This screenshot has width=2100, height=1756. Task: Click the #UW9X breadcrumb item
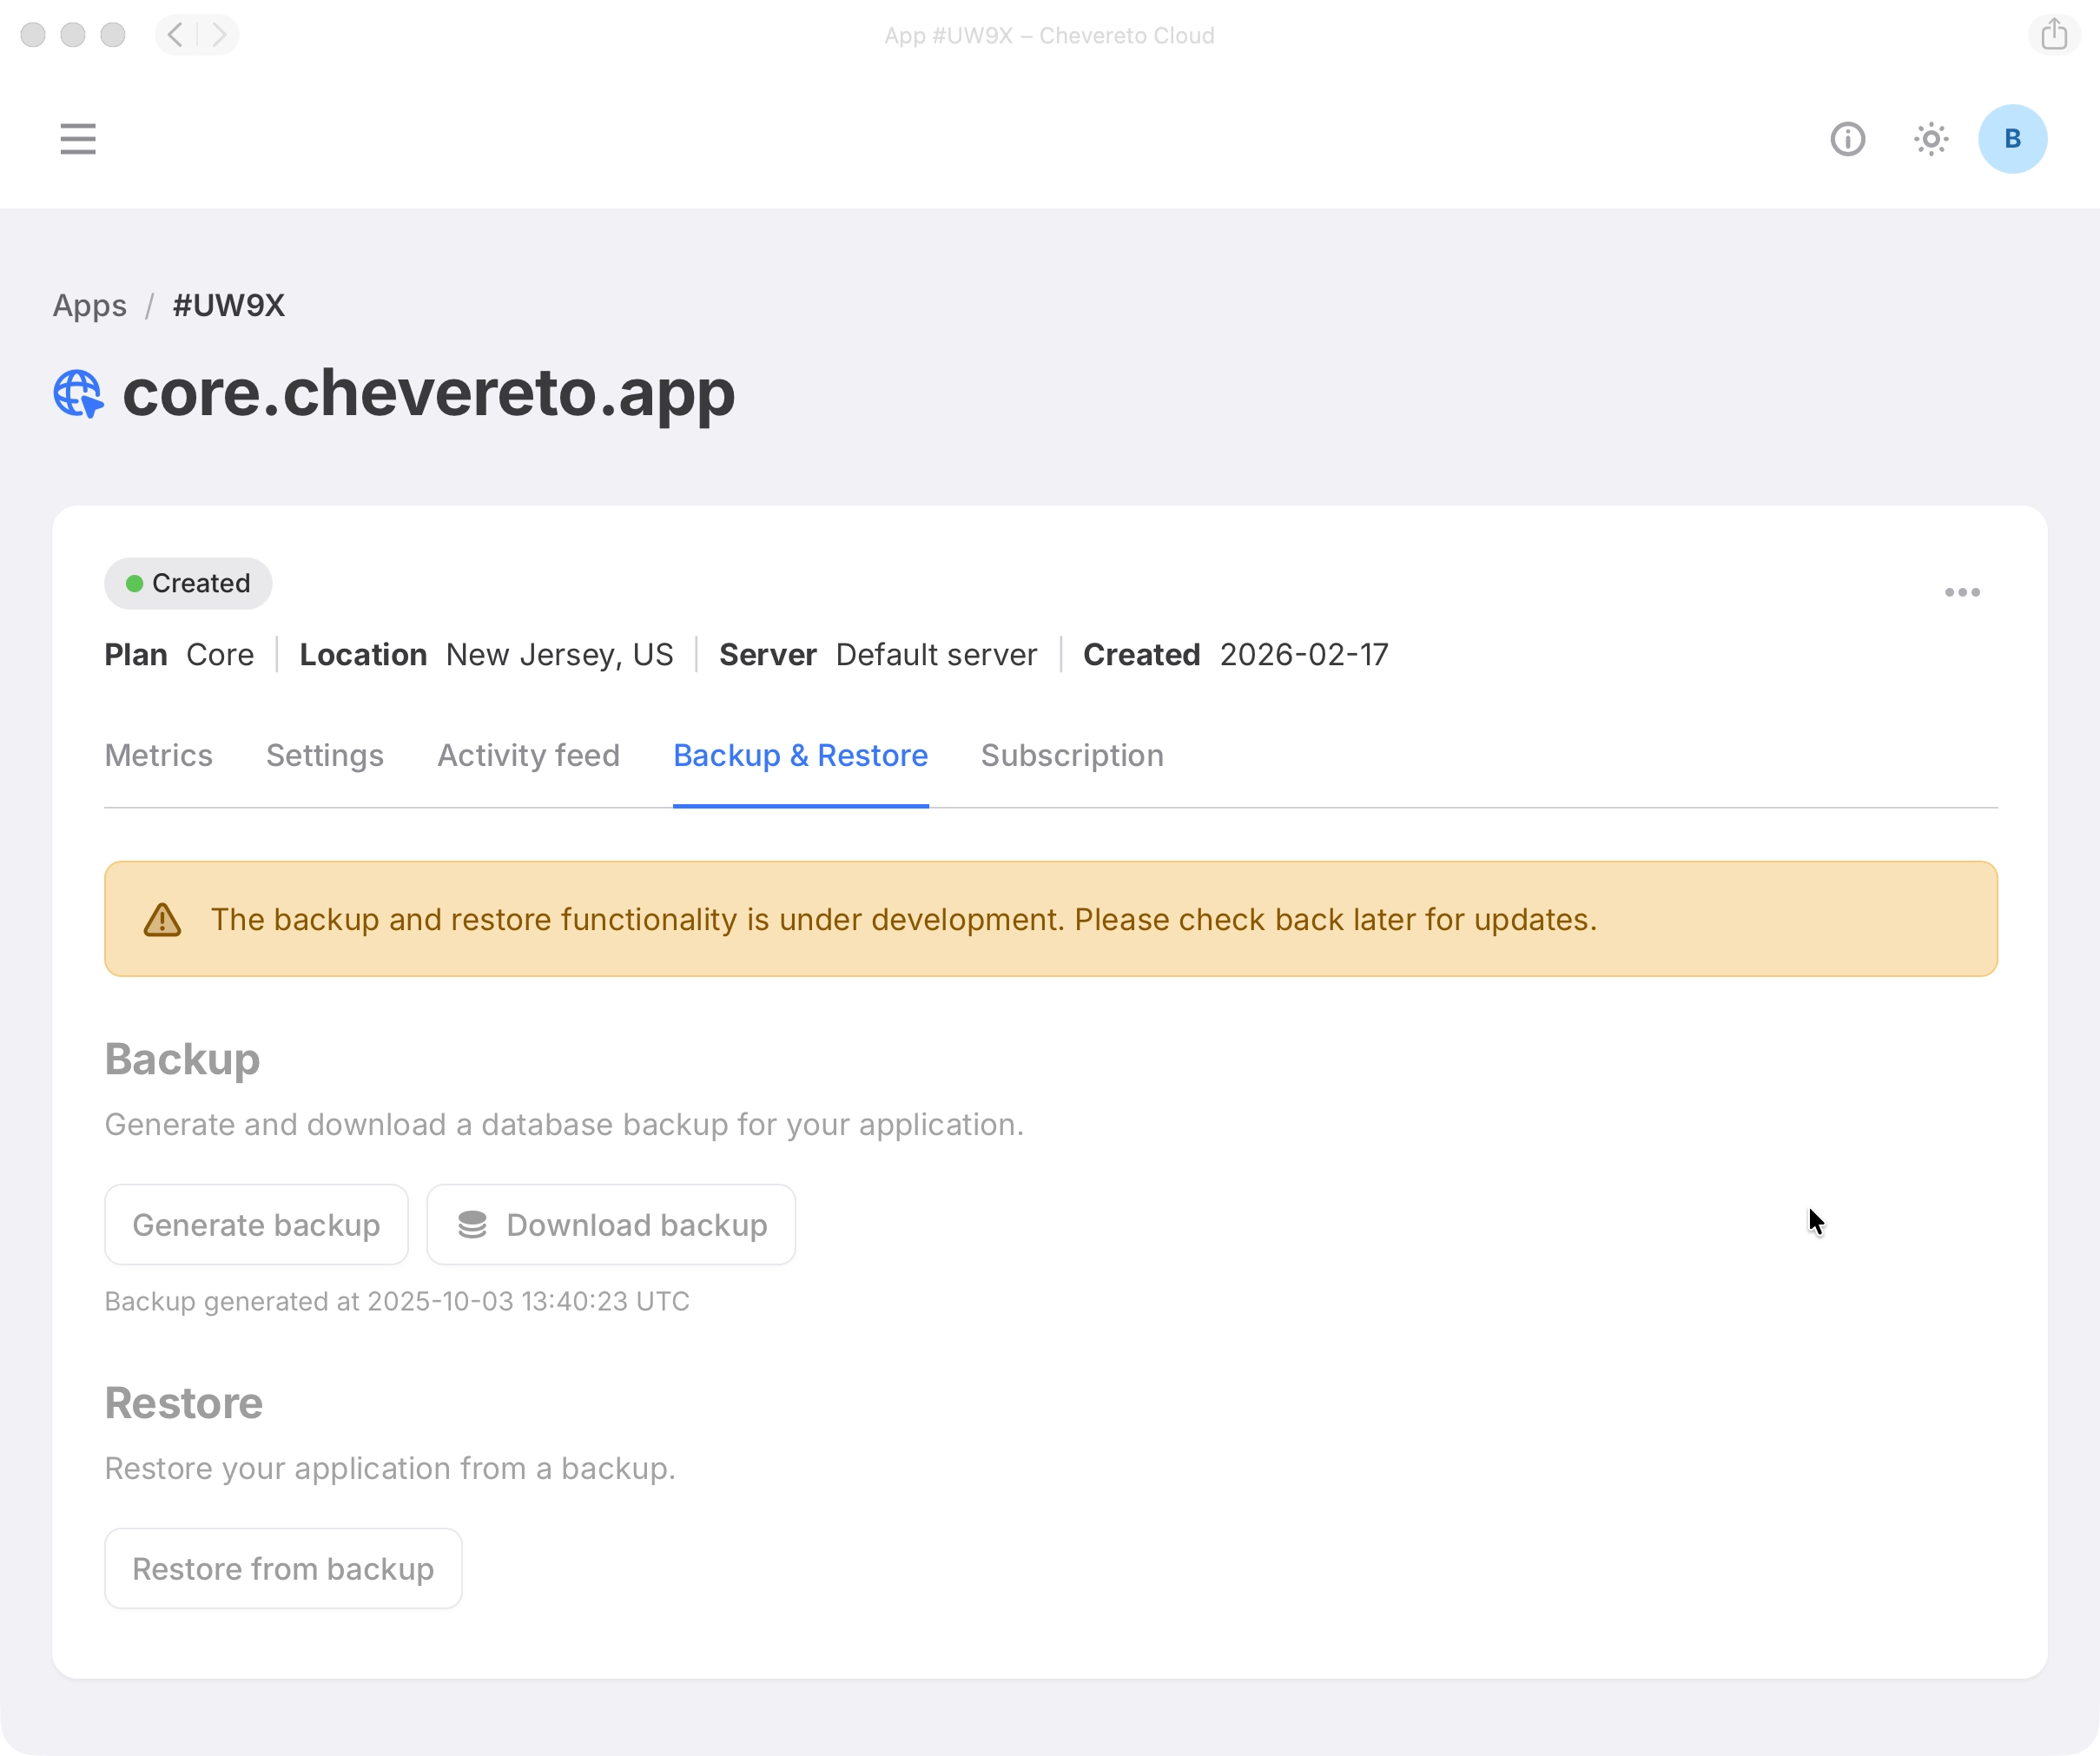tap(229, 306)
